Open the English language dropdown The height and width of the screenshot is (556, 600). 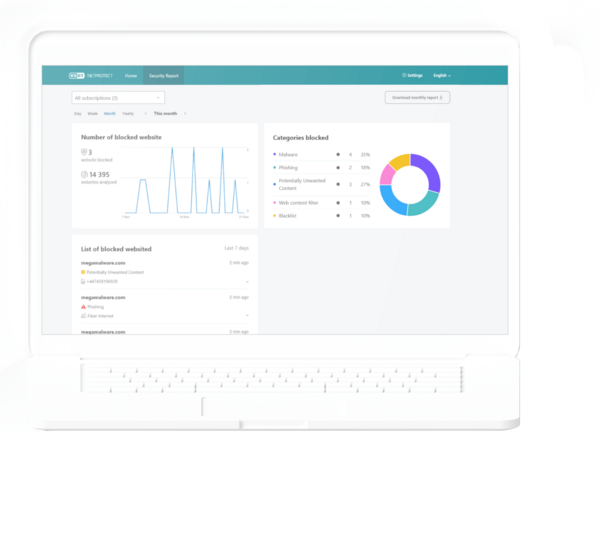click(x=441, y=75)
